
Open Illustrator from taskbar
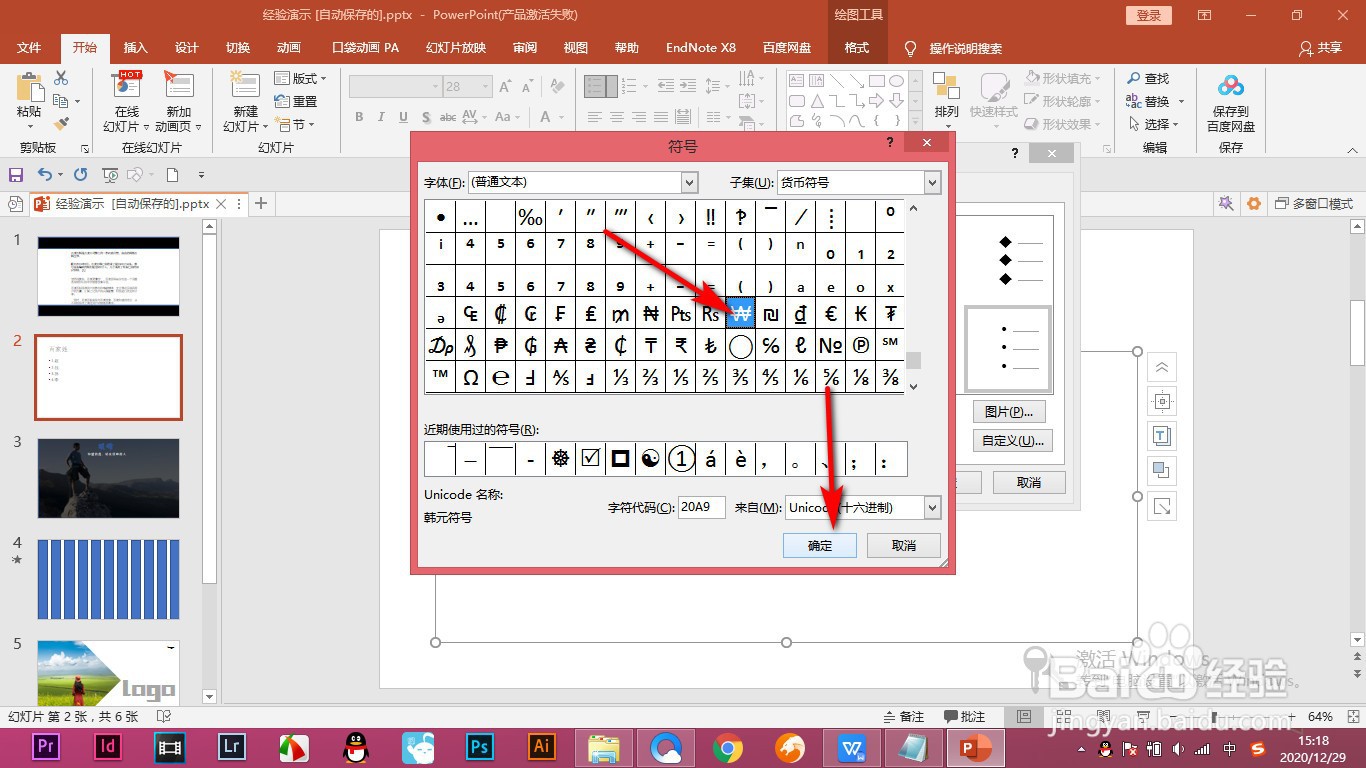point(543,746)
